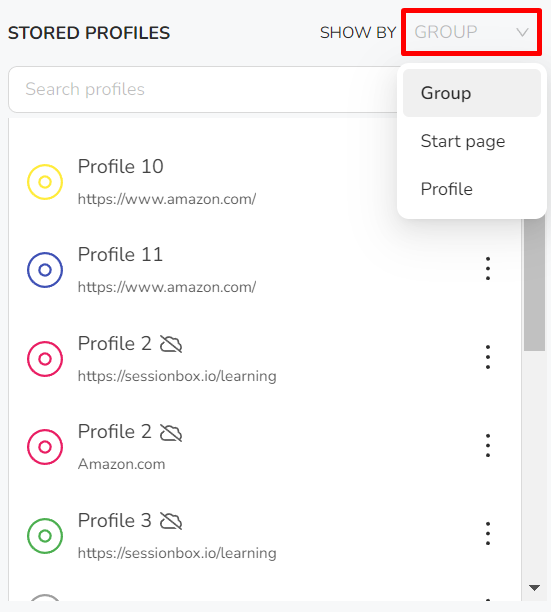Image resolution: width=551 pixels, height=612 pixels.
Task: Click the red icon of Profile 2 Amazon.com
Action: click(45, 447)
